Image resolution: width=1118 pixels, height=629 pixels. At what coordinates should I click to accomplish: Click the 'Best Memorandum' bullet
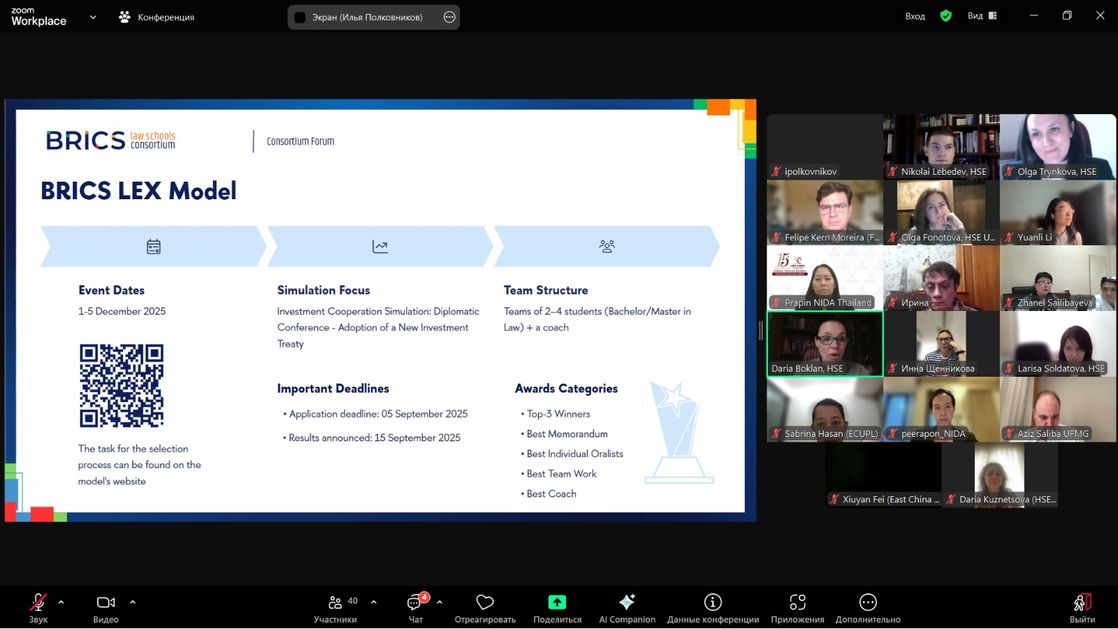[x=567, y=434]
